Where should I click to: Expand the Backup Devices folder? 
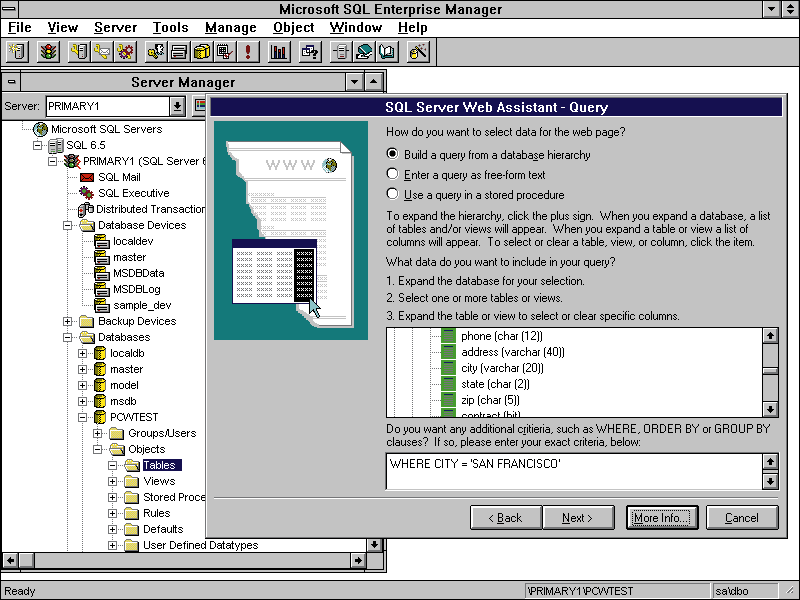67,321
